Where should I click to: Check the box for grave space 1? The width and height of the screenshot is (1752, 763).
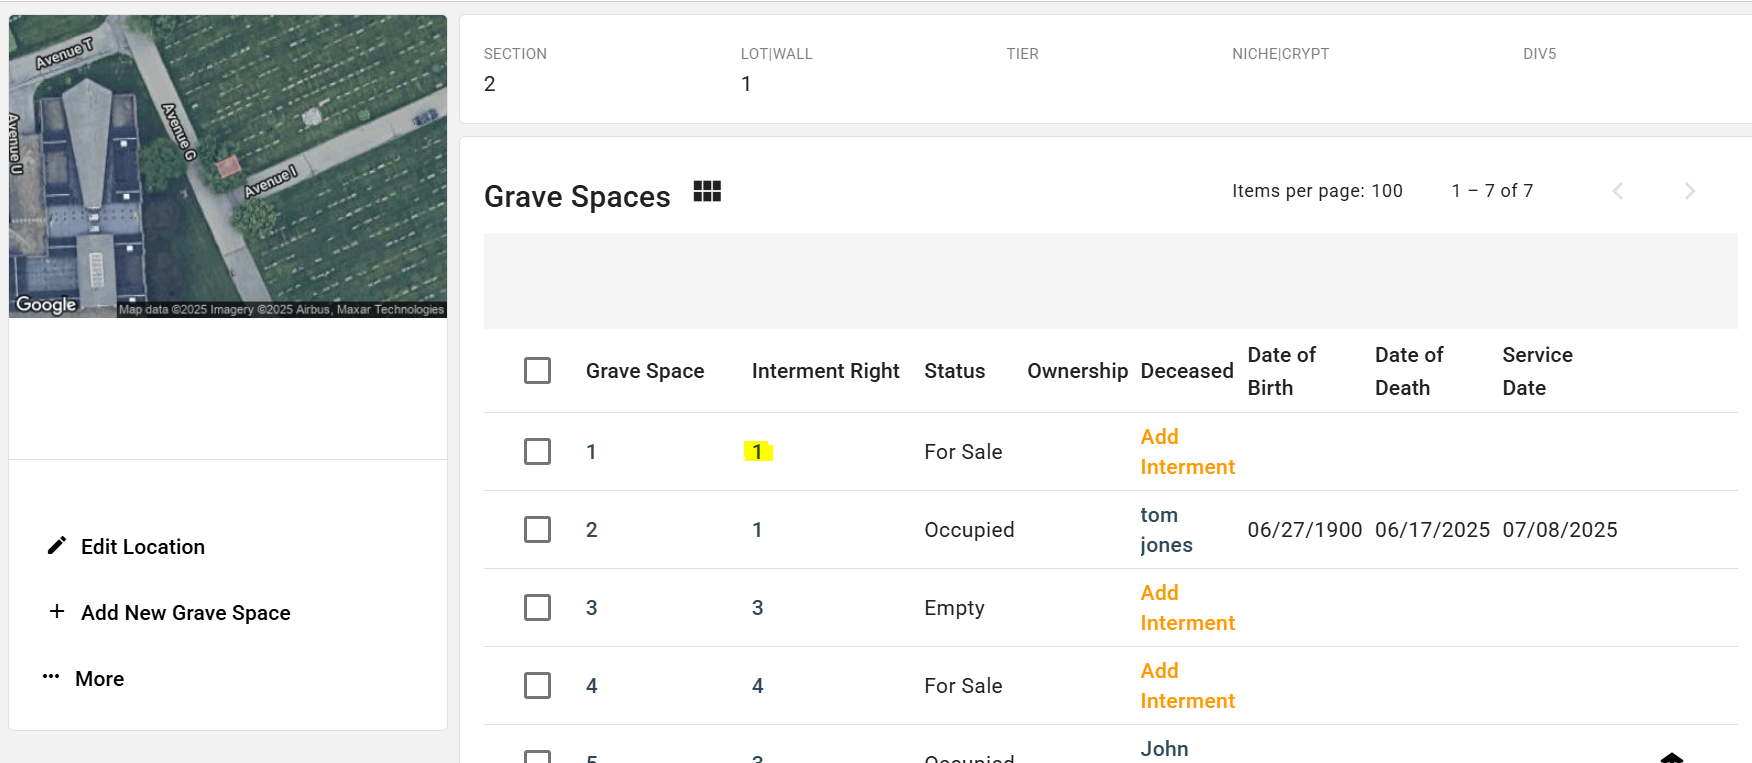(537, 452)
